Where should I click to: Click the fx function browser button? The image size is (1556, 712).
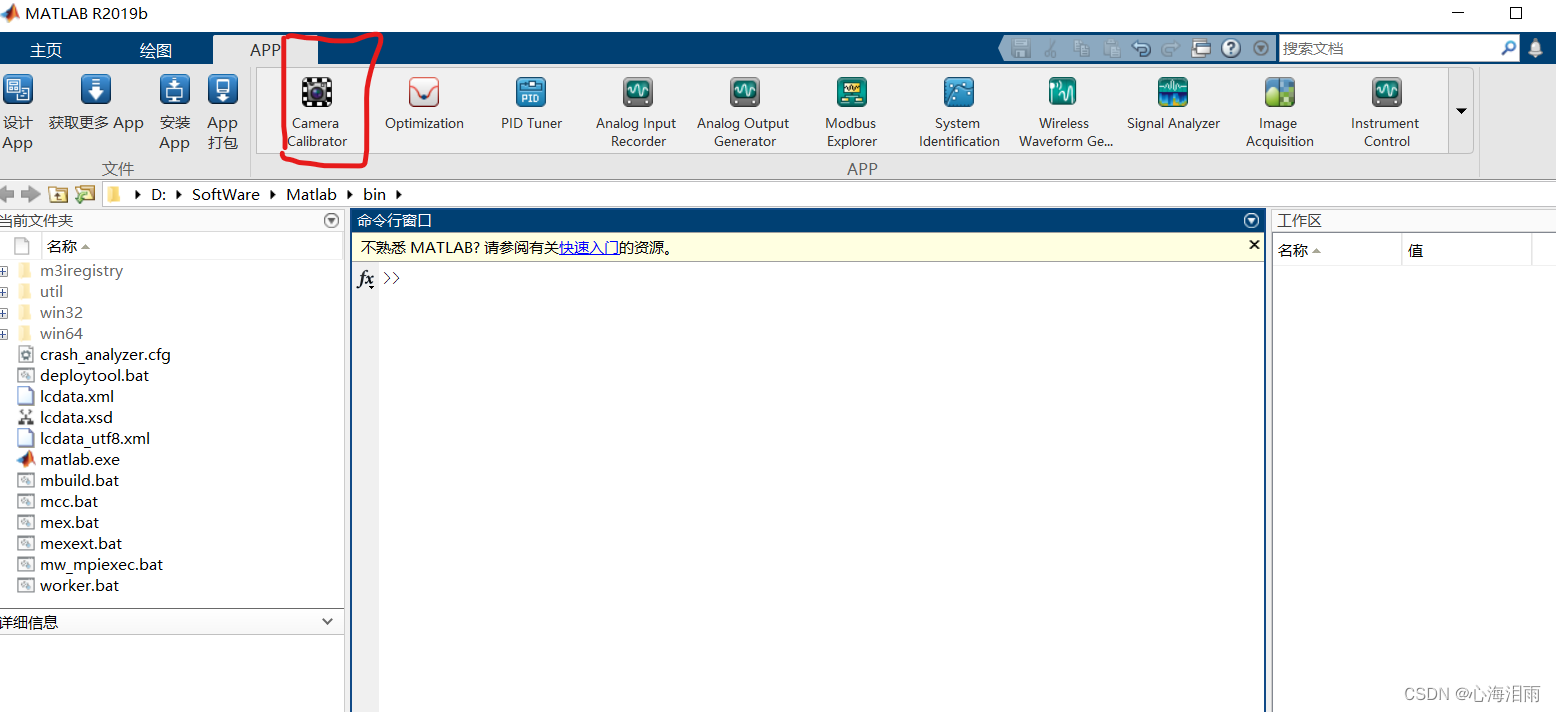[x=366, y=279]
